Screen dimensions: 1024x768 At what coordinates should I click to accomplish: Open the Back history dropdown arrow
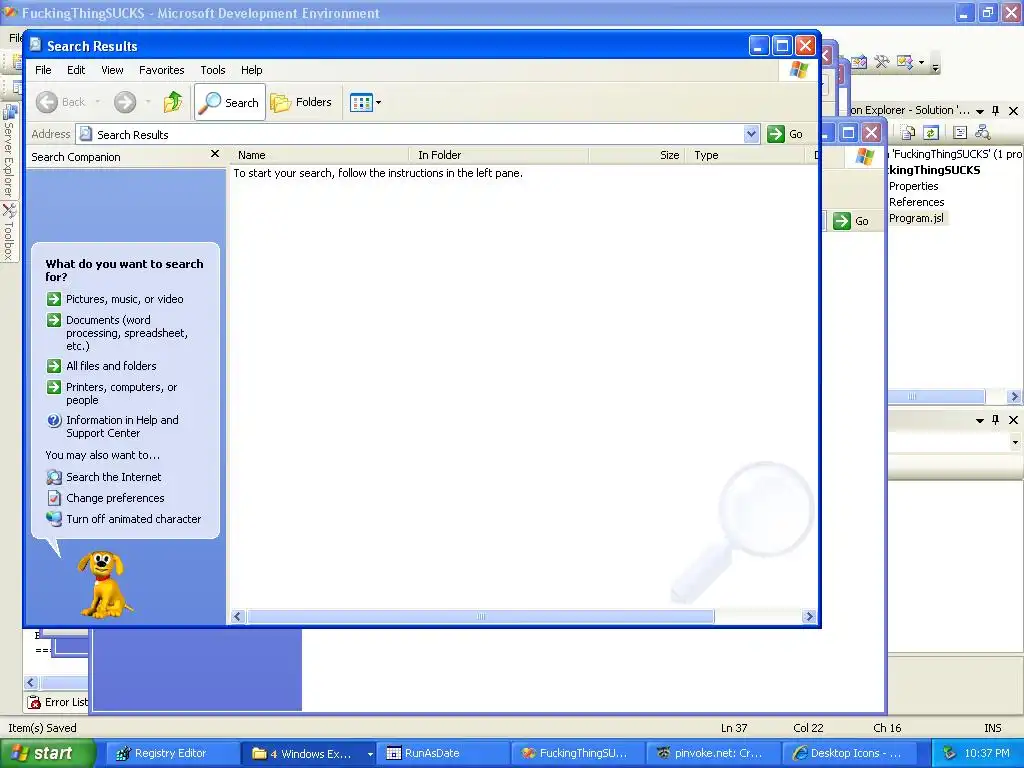[98, 102]
